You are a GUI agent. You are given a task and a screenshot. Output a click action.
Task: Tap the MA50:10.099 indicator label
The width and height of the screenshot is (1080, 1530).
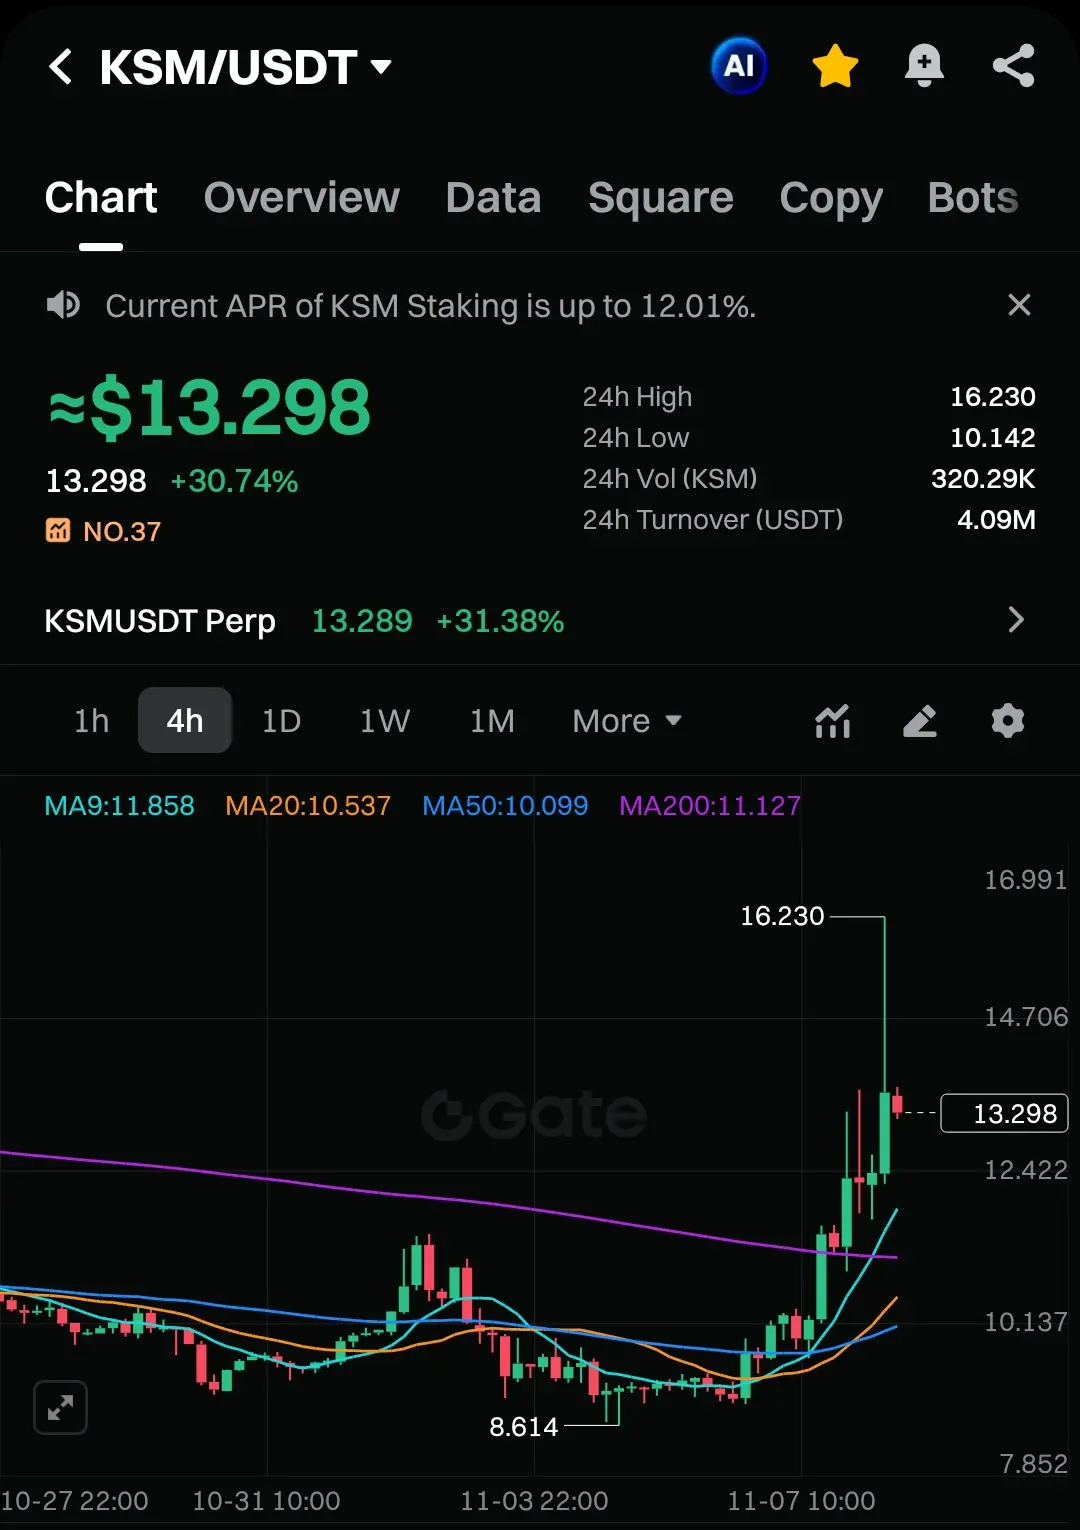click(x=505, y=806)
